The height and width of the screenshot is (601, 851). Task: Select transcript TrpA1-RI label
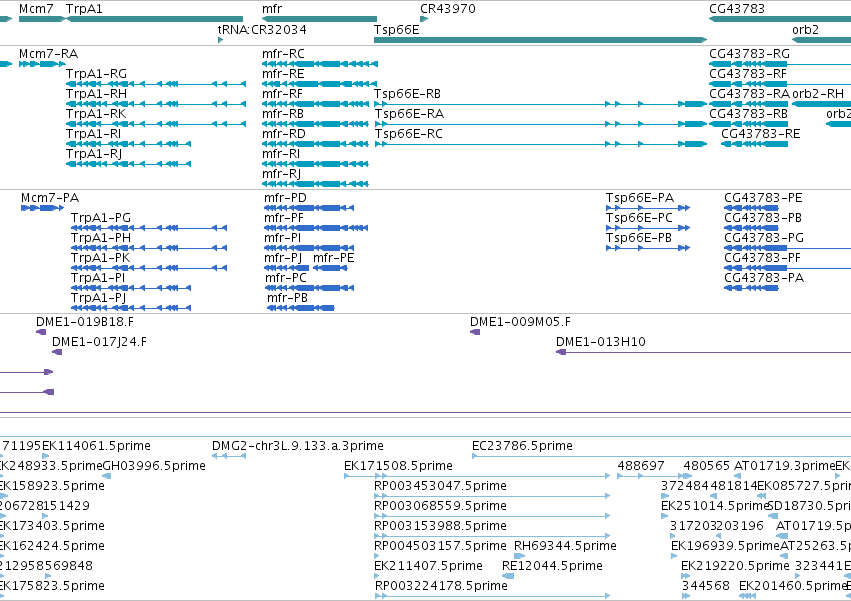[x=93, y=134]
